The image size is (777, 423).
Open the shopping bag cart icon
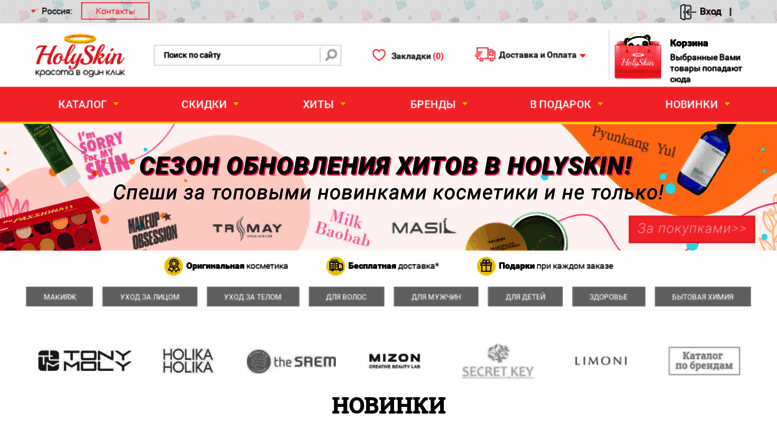point(637,56)
